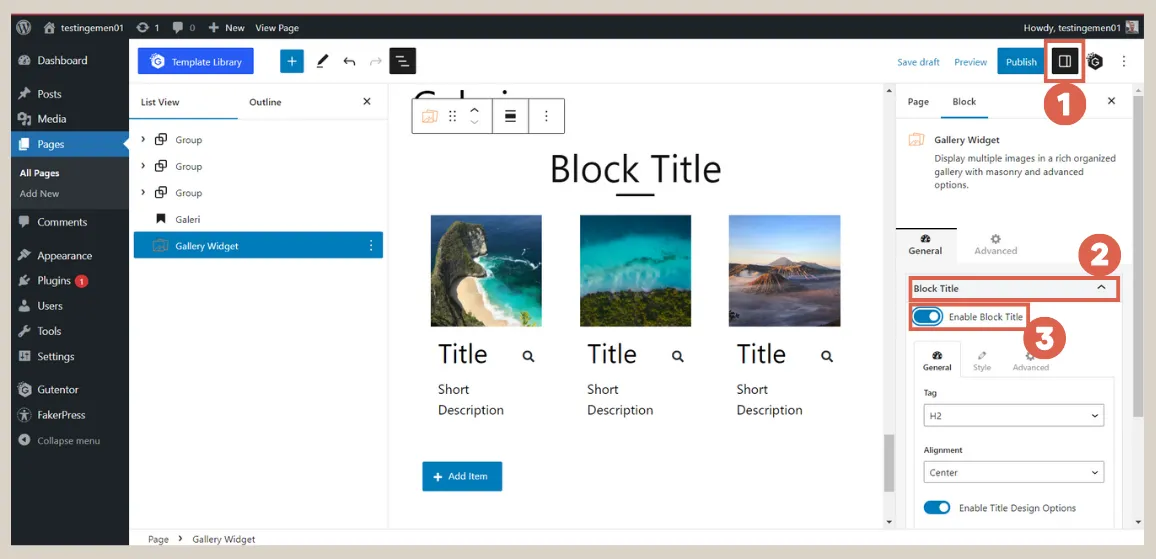This screenshot has height=559, width=1156.
Task: Expand the third Group in list view
Action: (143, 192)
